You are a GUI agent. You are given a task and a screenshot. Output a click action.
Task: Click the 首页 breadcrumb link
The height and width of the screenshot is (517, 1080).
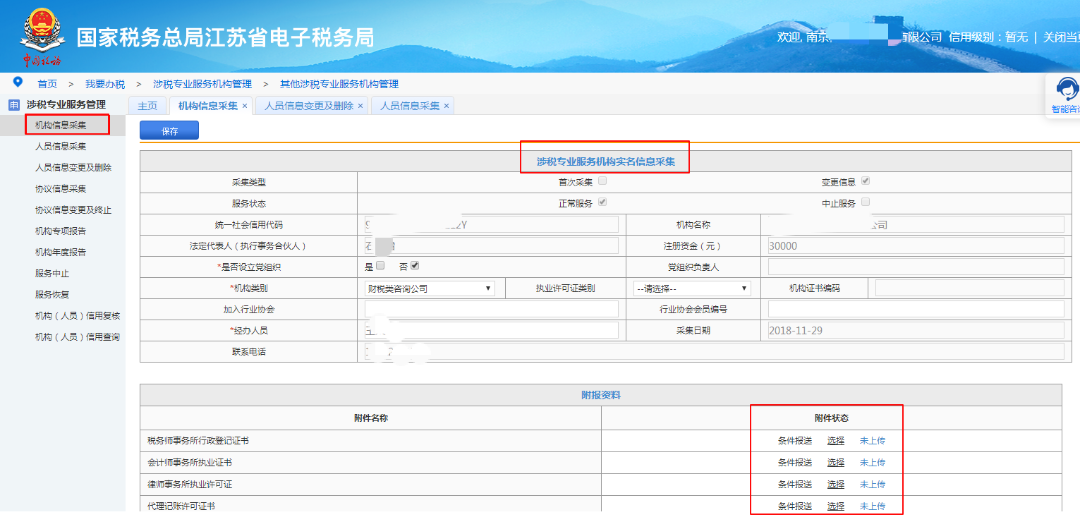point(47,84)
